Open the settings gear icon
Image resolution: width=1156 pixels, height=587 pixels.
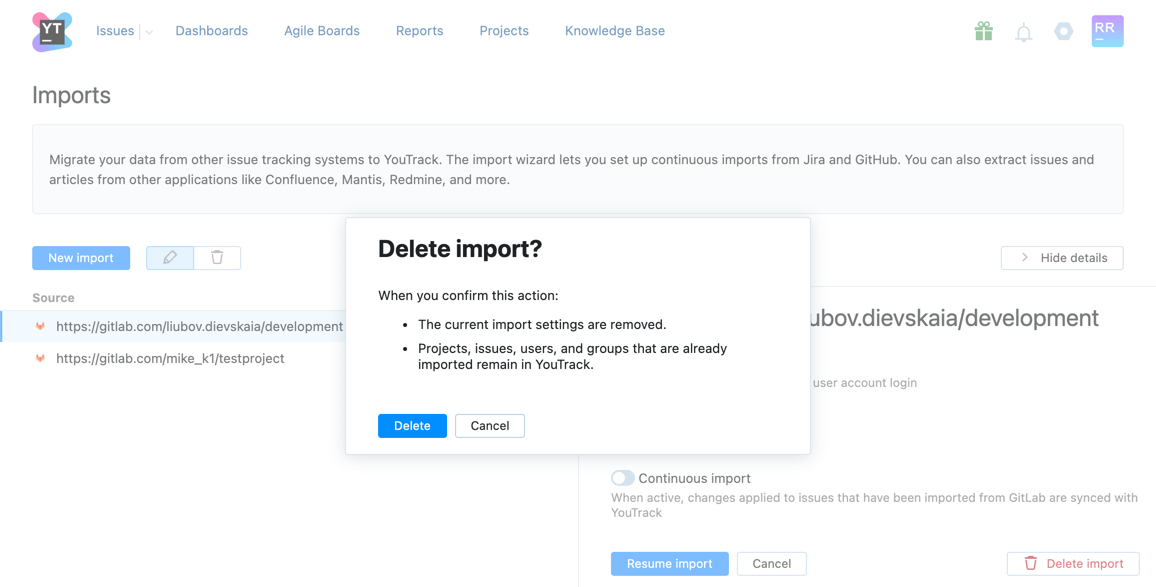(x=1063, y=31)
